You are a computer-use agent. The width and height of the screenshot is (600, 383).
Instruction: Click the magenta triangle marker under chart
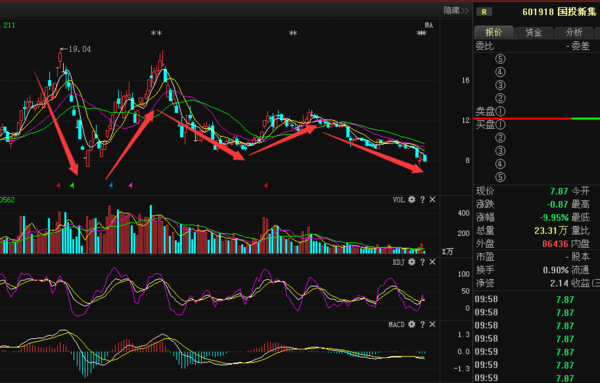click(x=130, y=186)
